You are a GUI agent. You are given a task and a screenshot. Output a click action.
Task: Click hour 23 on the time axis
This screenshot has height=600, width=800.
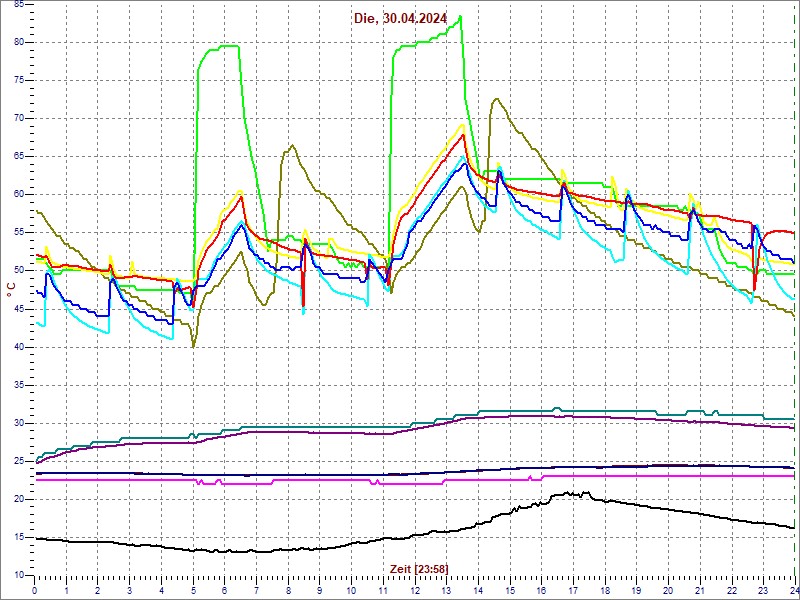point(763,590)
